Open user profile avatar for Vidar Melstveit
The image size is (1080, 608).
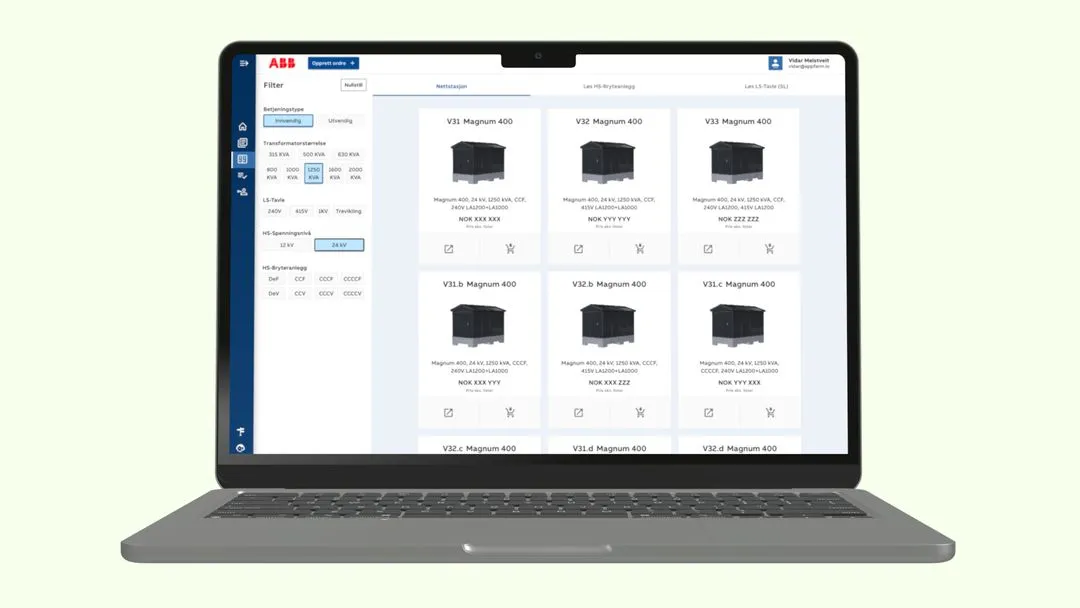click(775, 63)
